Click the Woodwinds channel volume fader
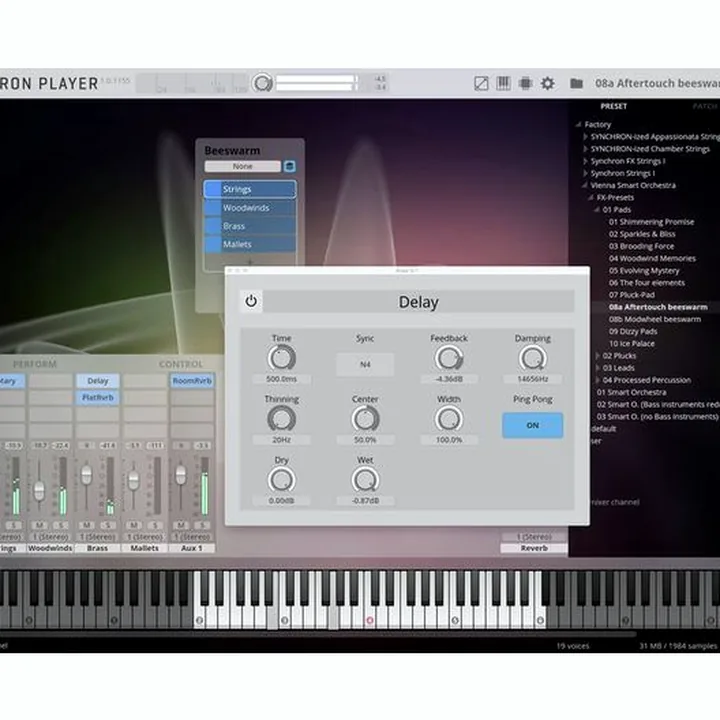The image size is (720, 720). [x=39, y=491]
